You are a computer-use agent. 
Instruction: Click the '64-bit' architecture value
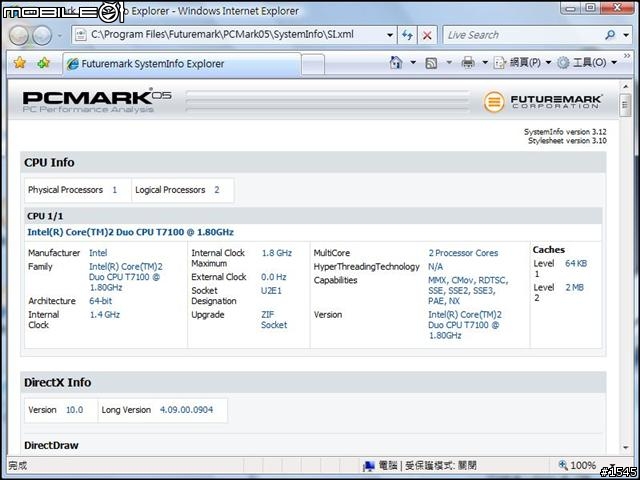click(100, 301)
